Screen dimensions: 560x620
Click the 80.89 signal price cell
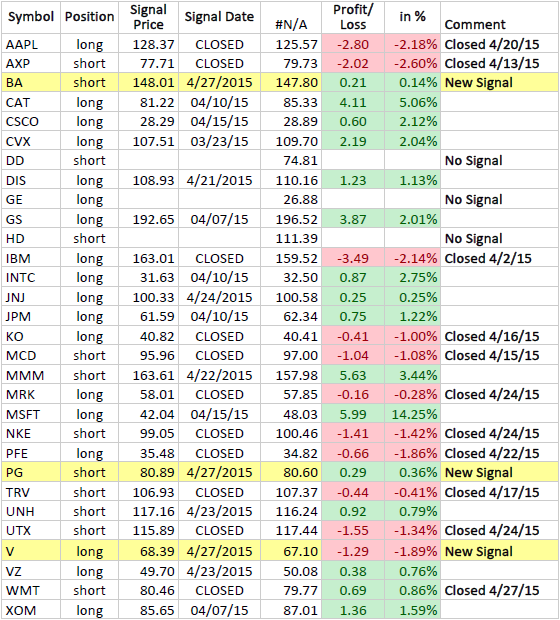pyautogui.click(x=148, y=472)
